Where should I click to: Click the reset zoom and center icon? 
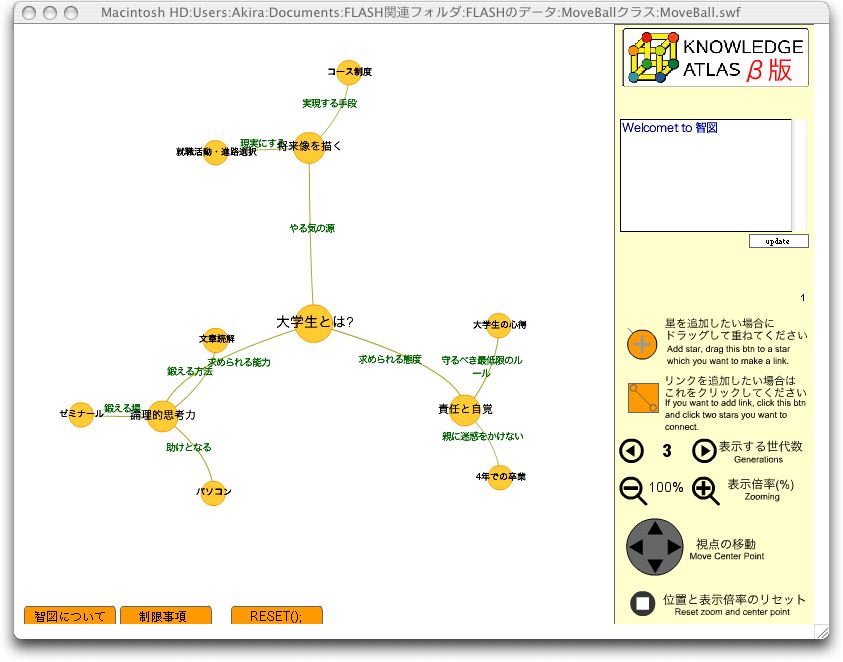643,603
